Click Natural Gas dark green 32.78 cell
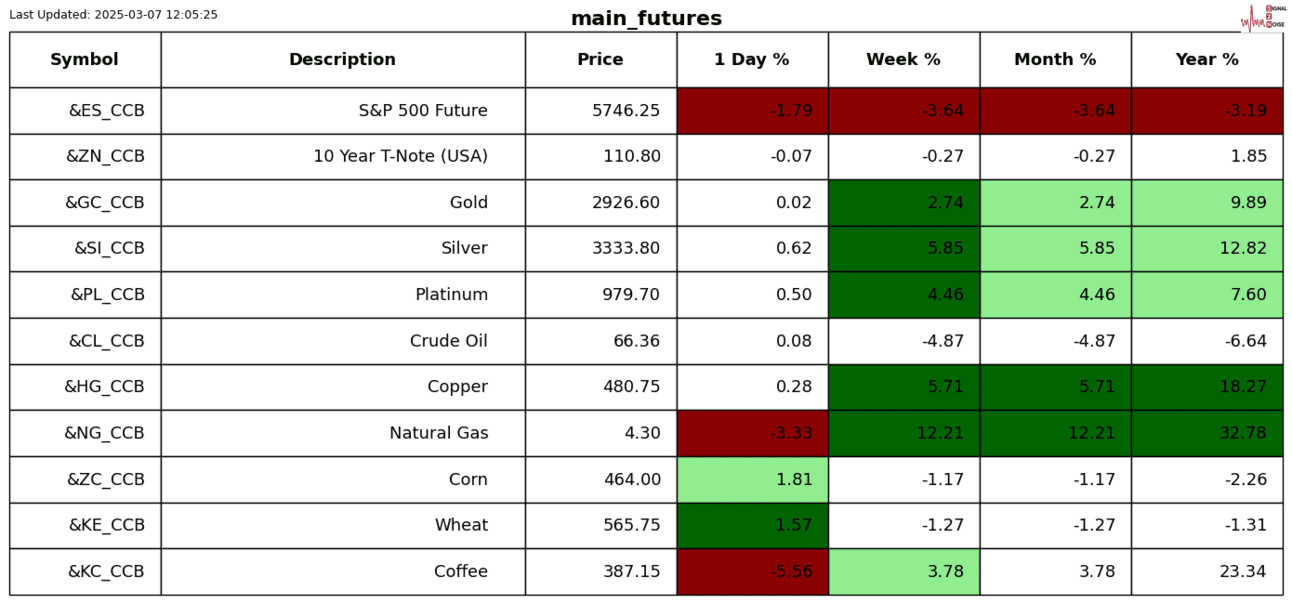The height and width of the screenshot is (604, 1292). pos(1207,433)
